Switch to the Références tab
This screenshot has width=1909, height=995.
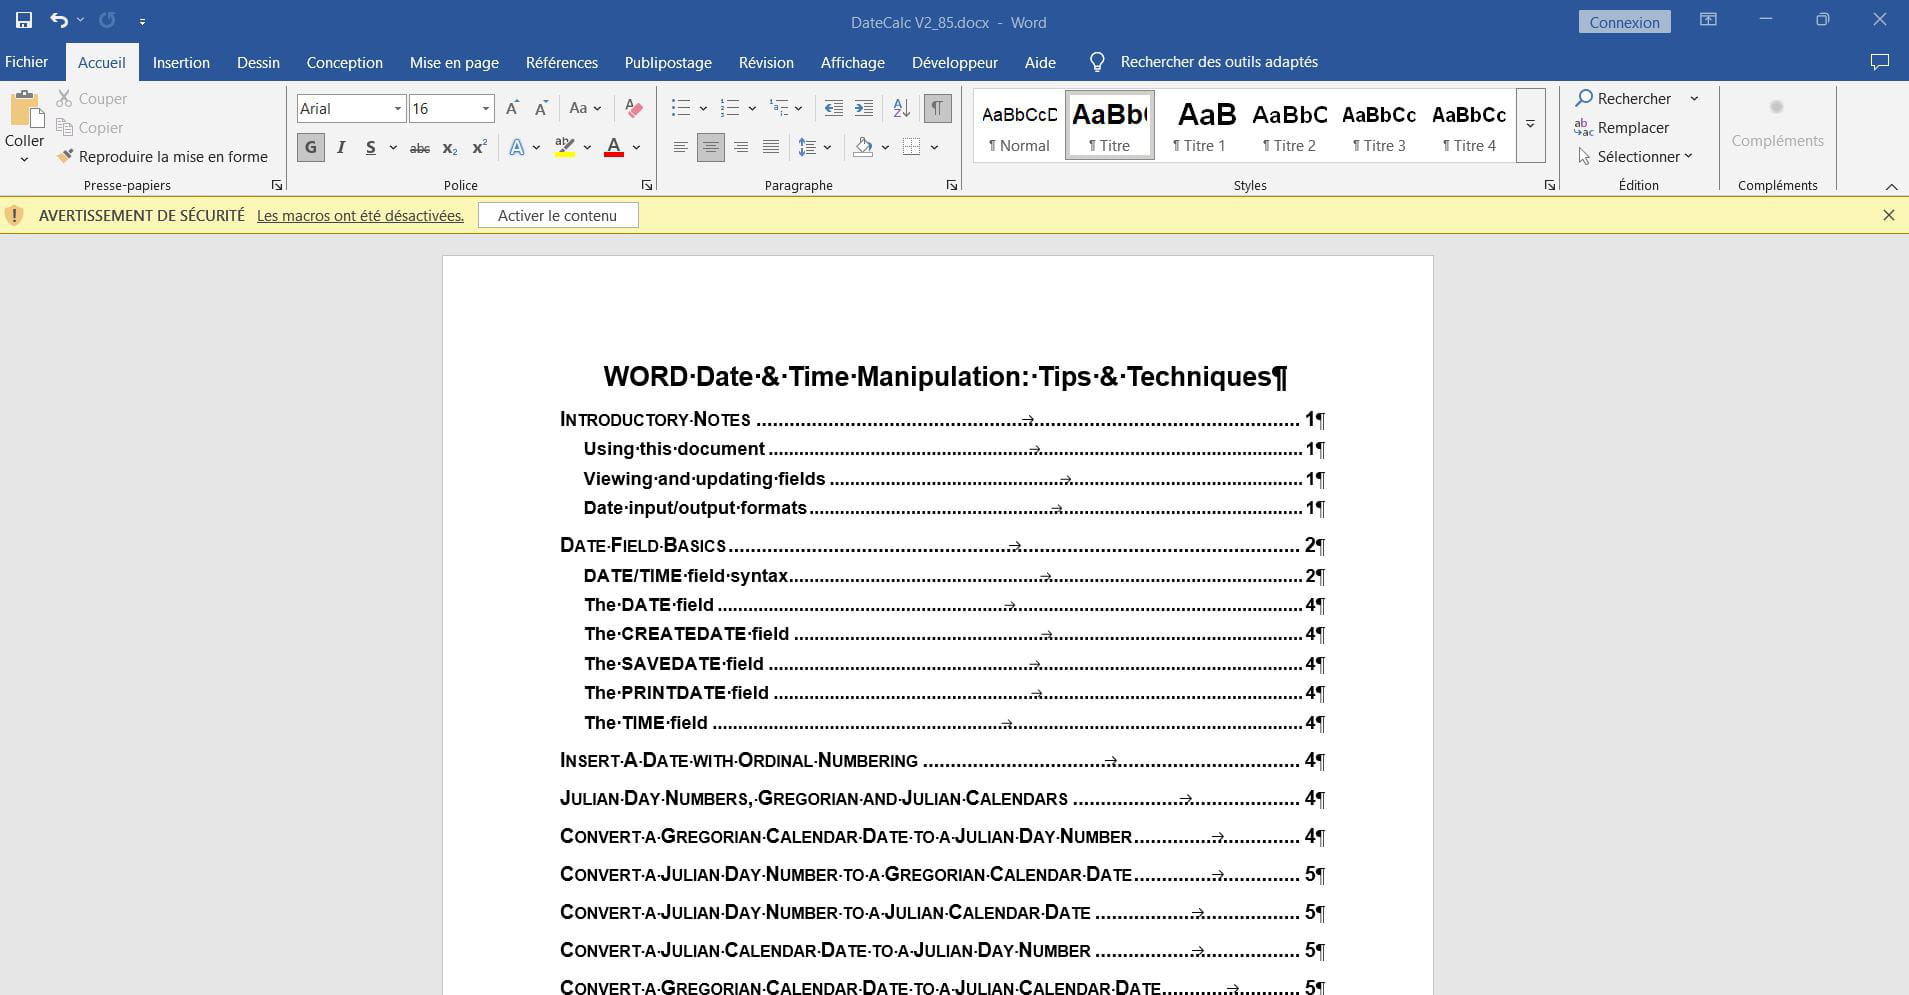[562, 62]
